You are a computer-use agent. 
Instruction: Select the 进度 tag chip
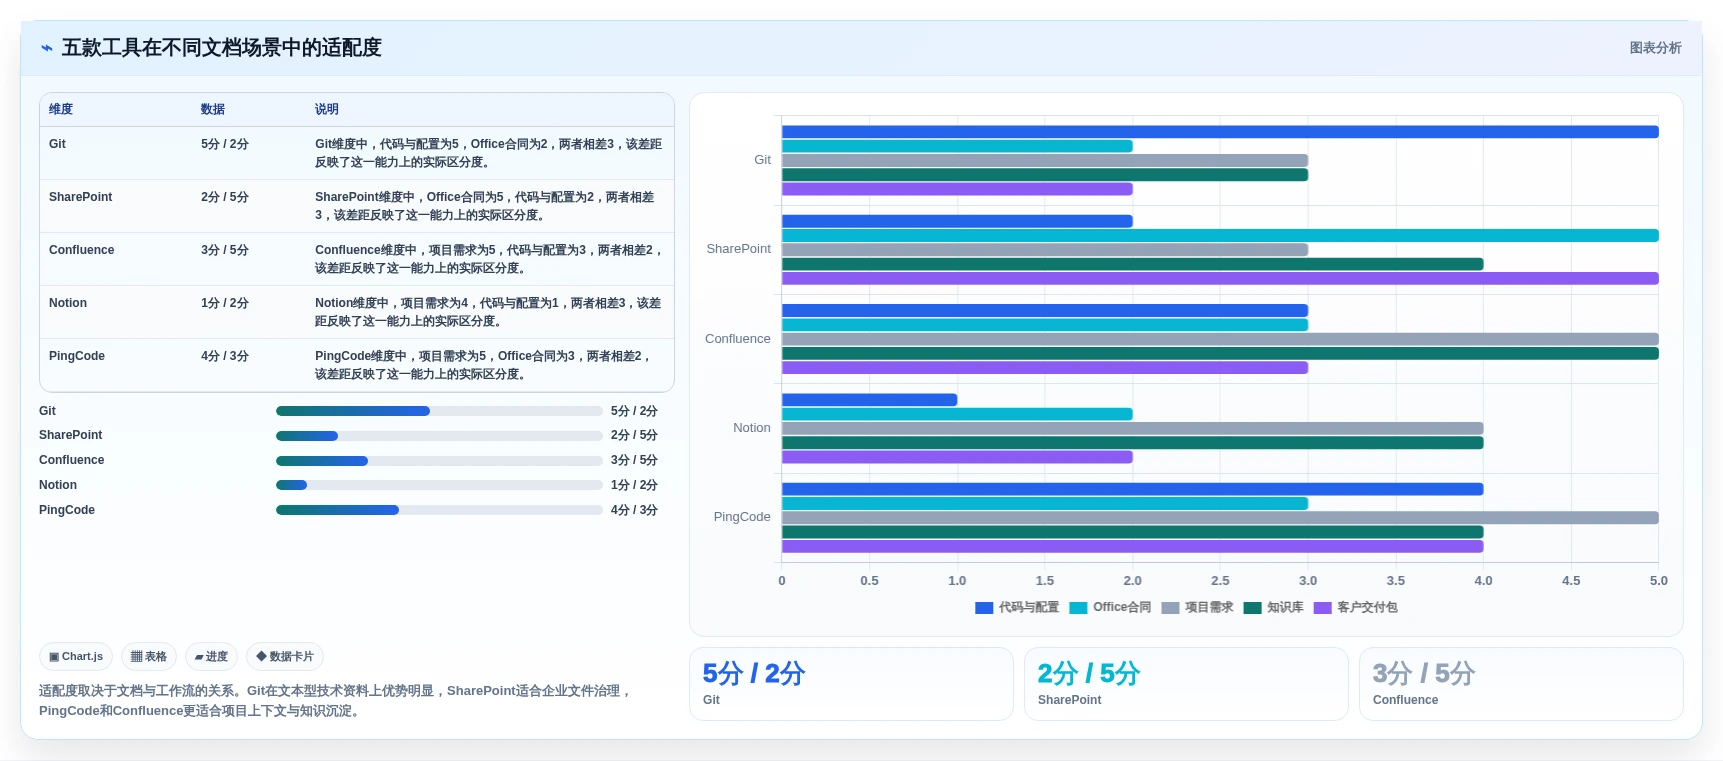click(x=211, y=657)
